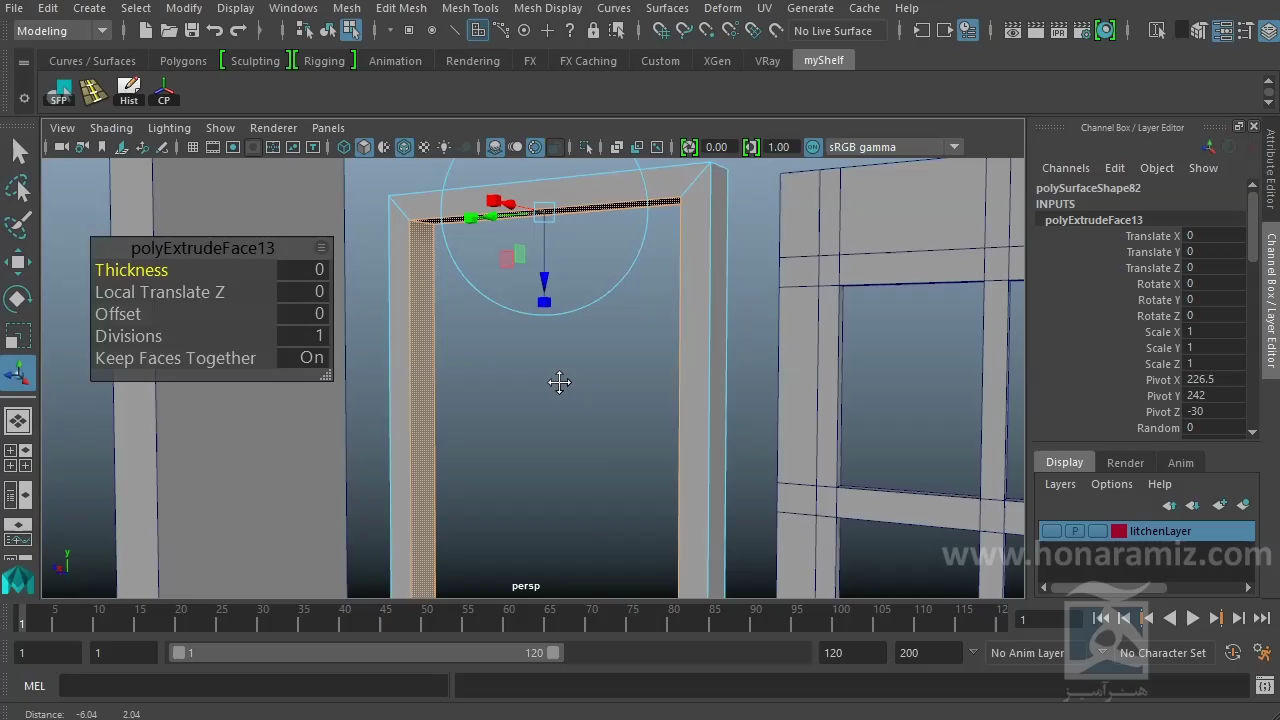
Task: Open the Modeling menu set dropdown
Action: coord(61,31)
